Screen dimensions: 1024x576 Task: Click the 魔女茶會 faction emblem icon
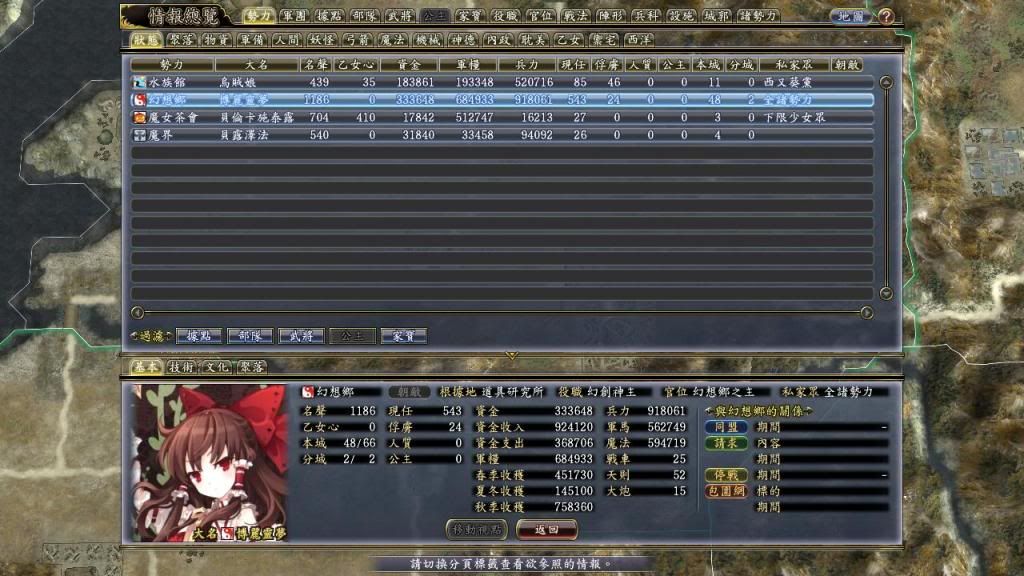[x=140, y=117]
